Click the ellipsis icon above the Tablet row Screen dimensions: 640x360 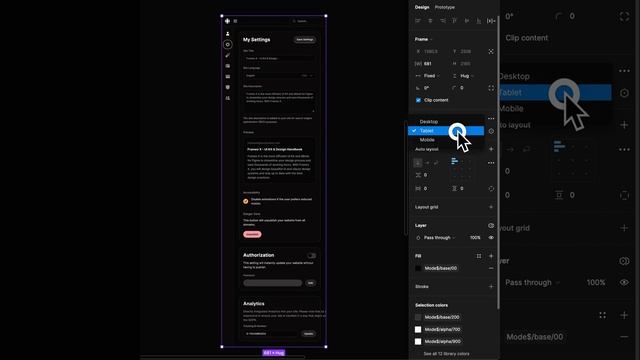tap(491, 119)
